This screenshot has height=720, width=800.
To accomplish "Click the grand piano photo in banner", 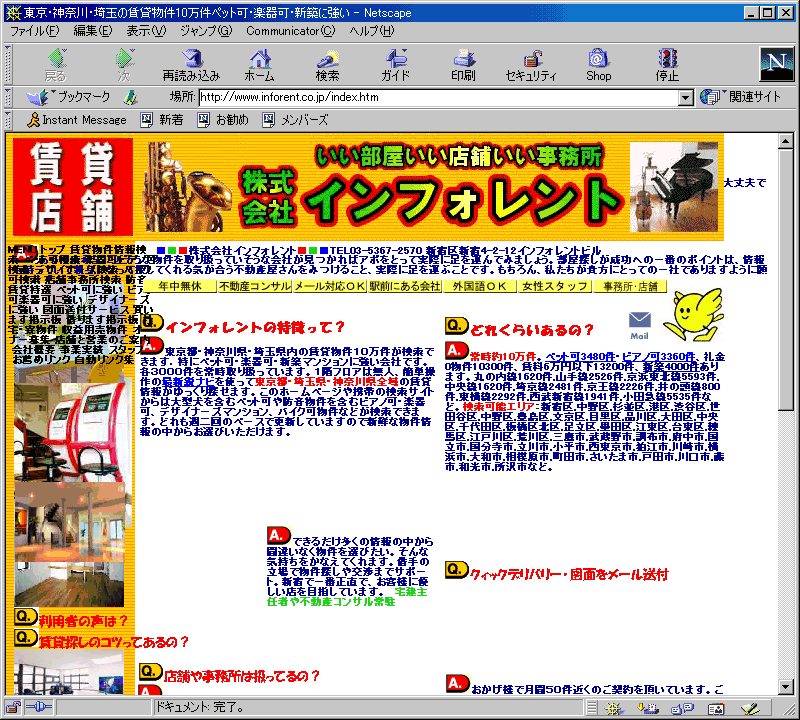I will tap(673, 187).
